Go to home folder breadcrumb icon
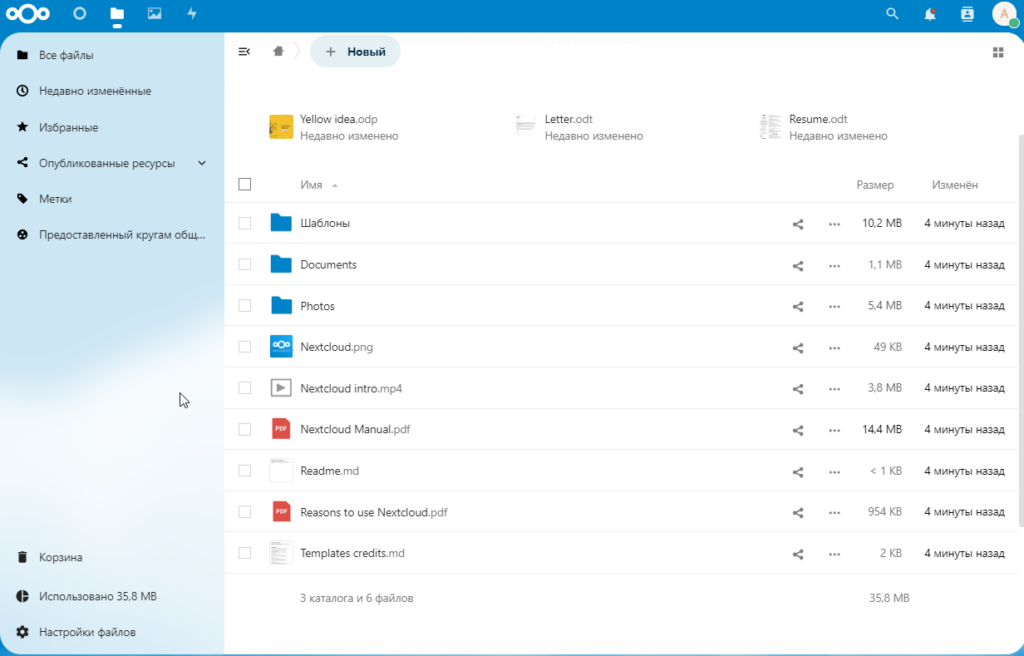 [278, 52]
